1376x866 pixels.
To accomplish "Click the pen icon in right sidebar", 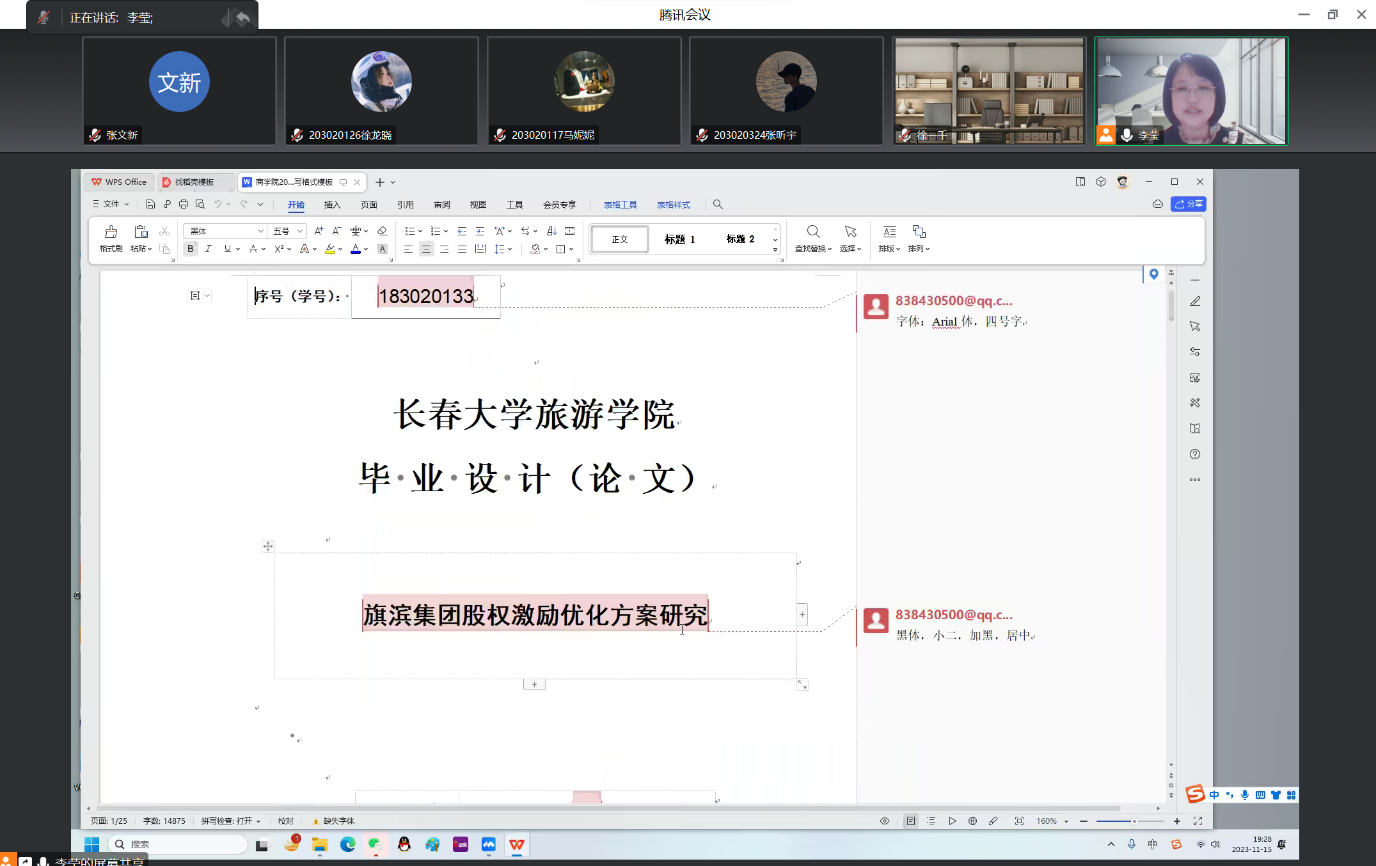I will pos(1195,301).
